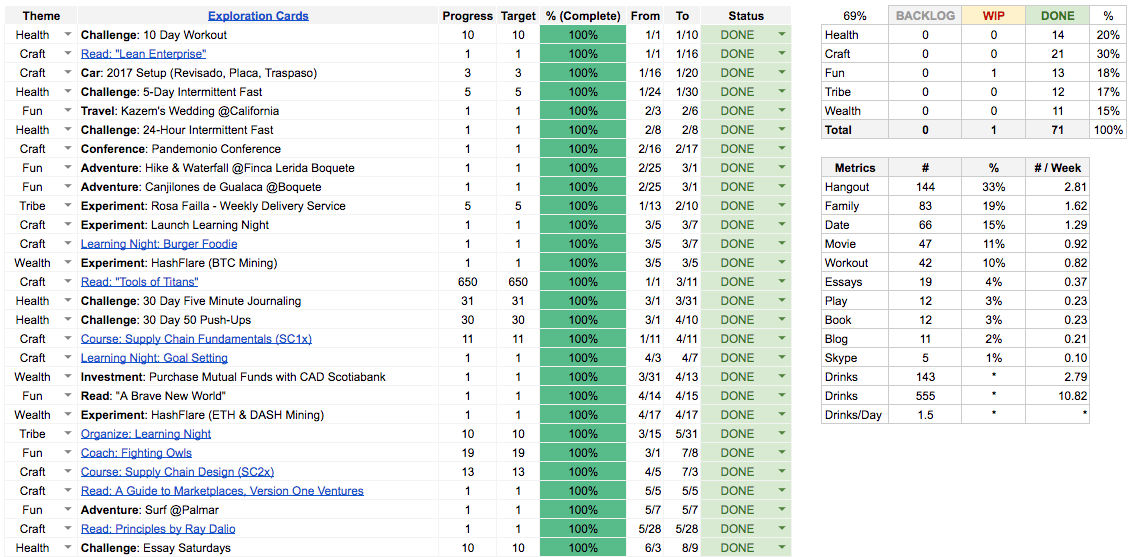This screenshot has height=557, width=1132.
Task: Select the green 100% cell for Tools of Titans
Action: (x=583, y=282)
